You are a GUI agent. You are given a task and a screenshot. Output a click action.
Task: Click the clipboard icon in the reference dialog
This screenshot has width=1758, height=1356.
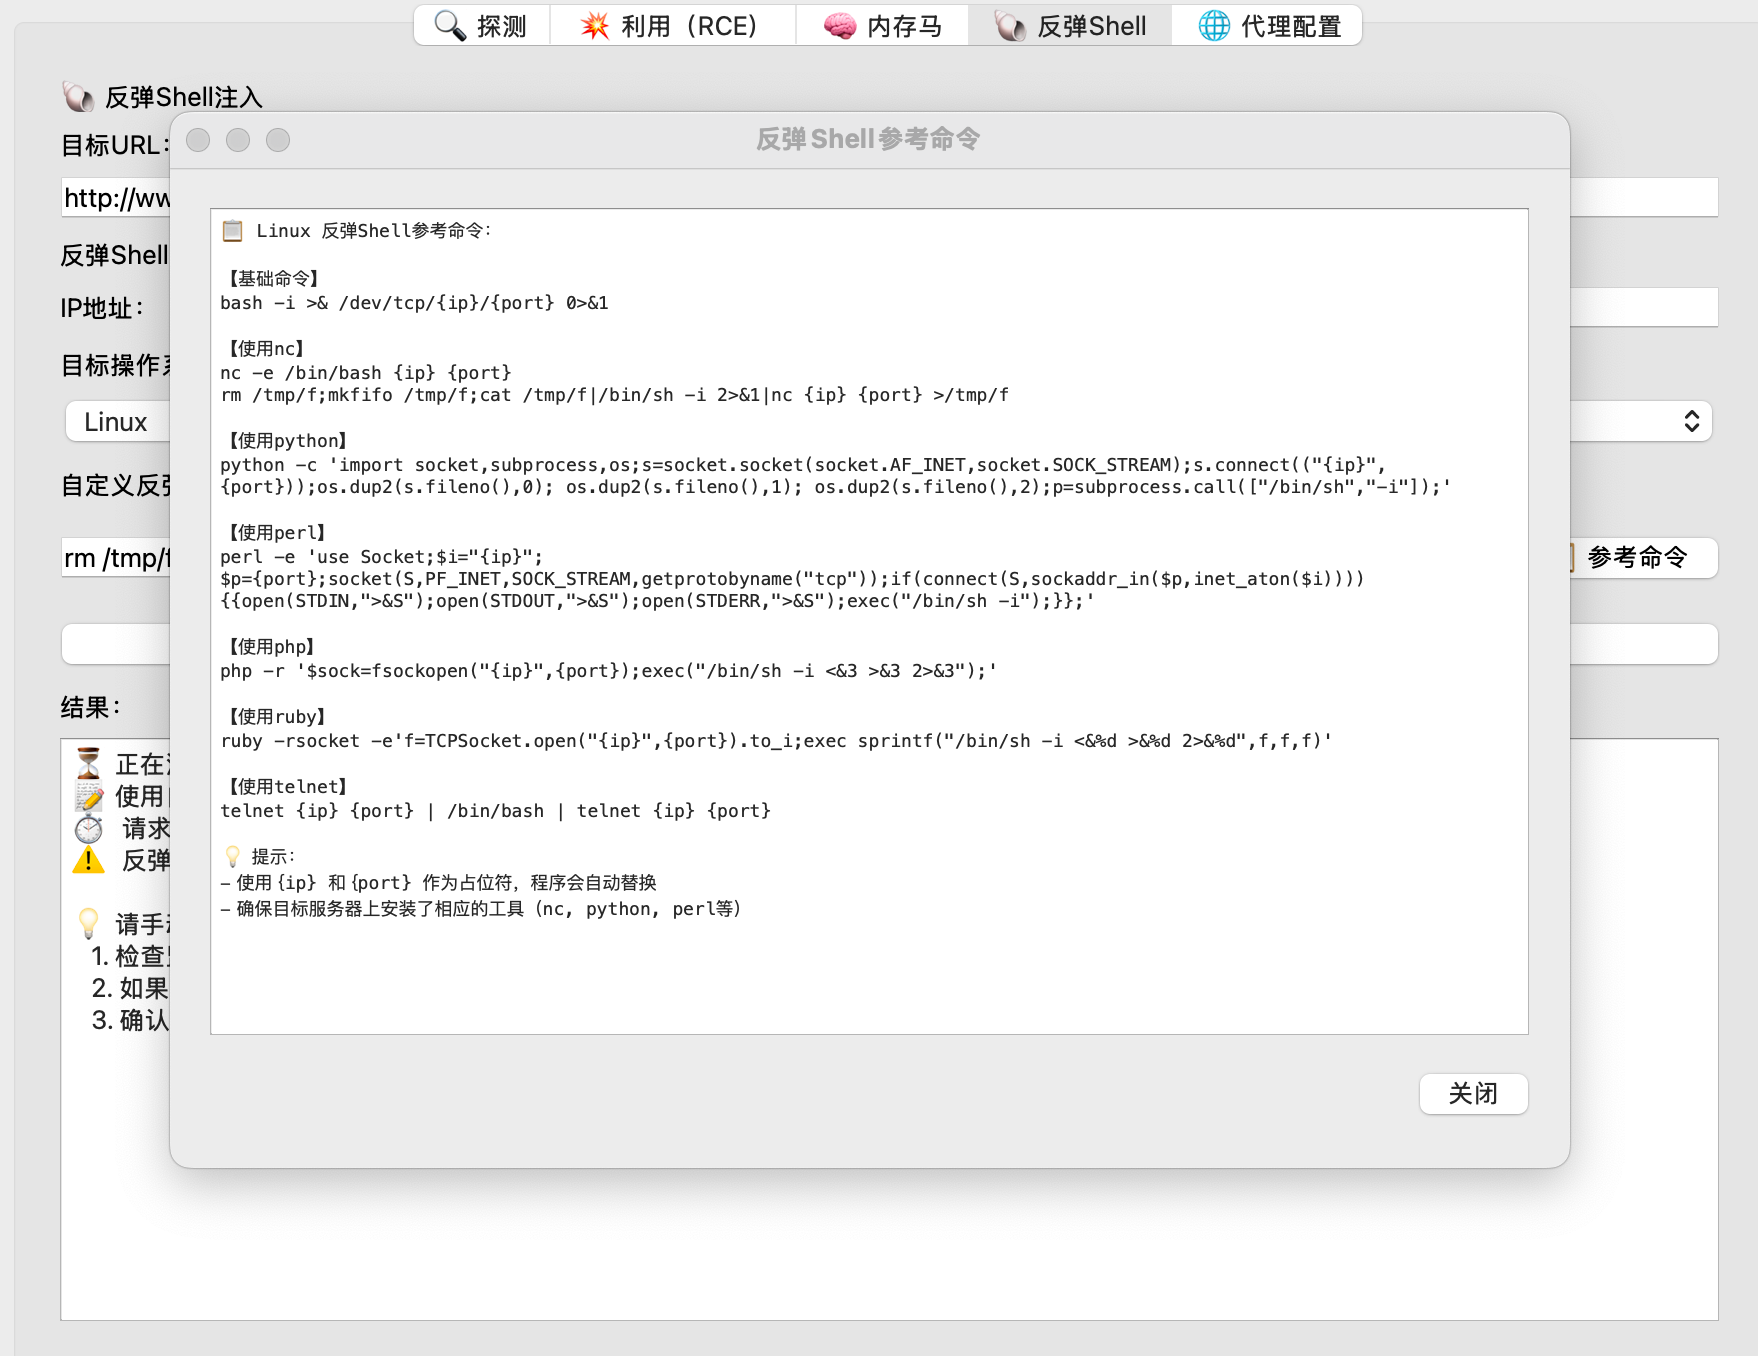(233, 230)
